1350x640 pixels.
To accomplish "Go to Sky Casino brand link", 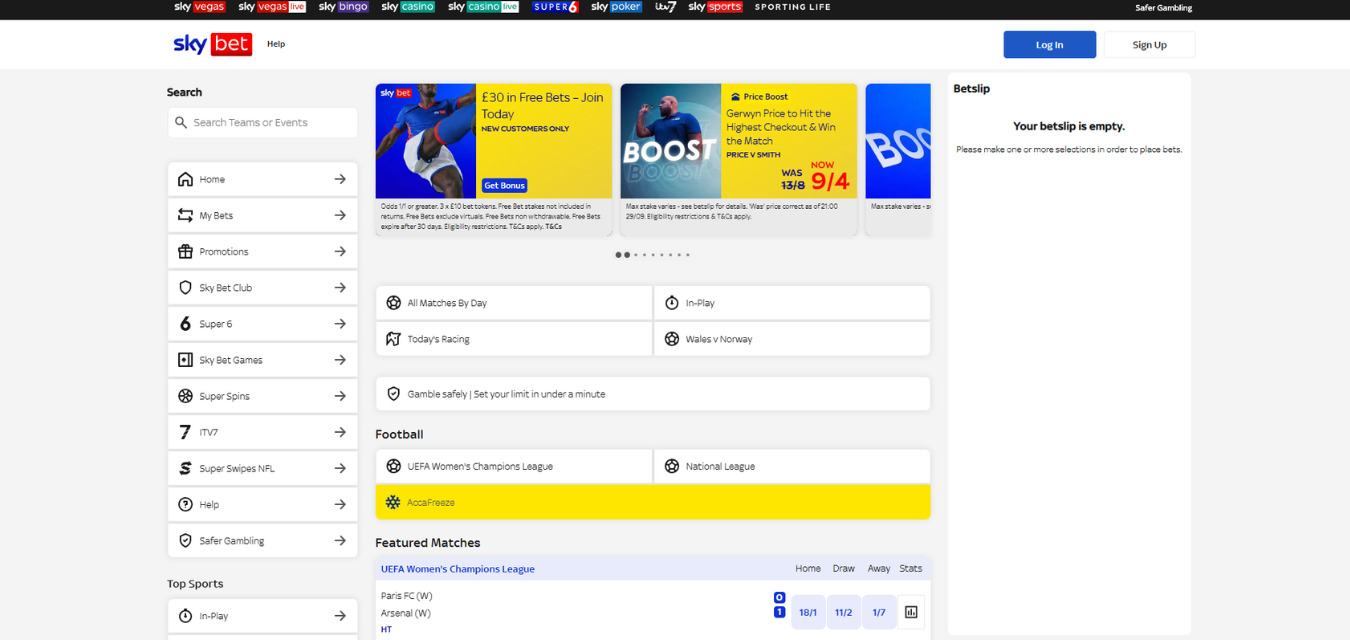I will click(x=408, y=7).
